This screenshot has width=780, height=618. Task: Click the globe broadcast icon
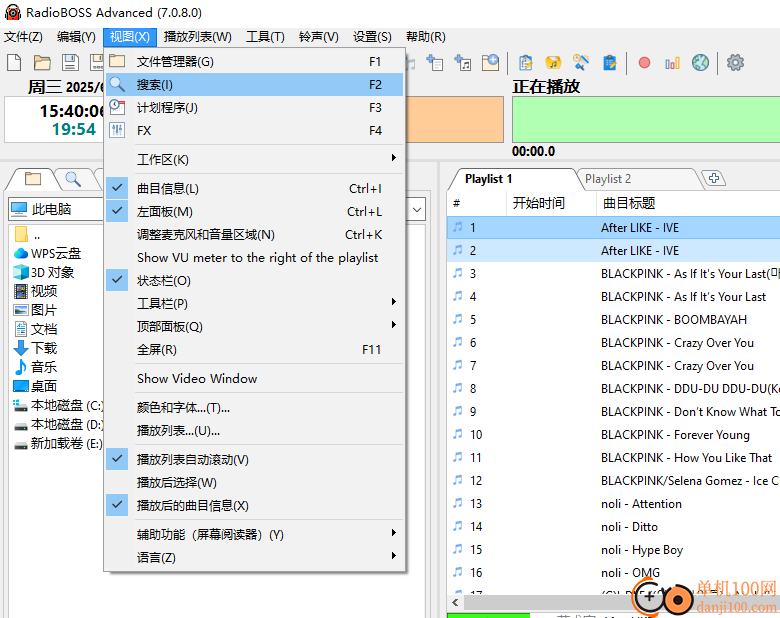700,63
